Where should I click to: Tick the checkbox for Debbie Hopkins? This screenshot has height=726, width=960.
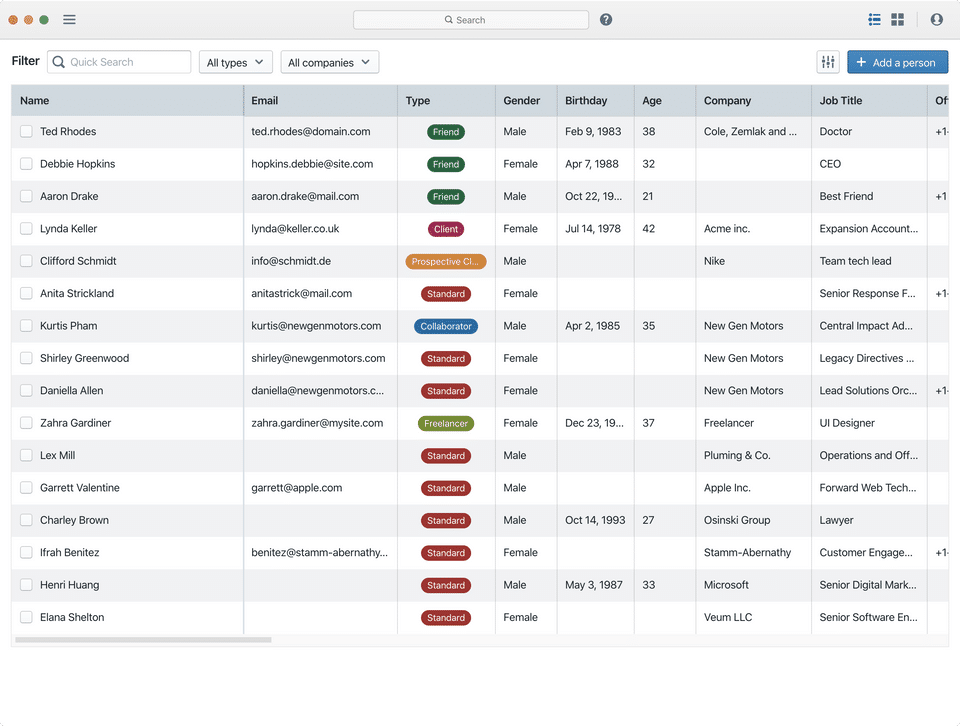click(26, 164)
